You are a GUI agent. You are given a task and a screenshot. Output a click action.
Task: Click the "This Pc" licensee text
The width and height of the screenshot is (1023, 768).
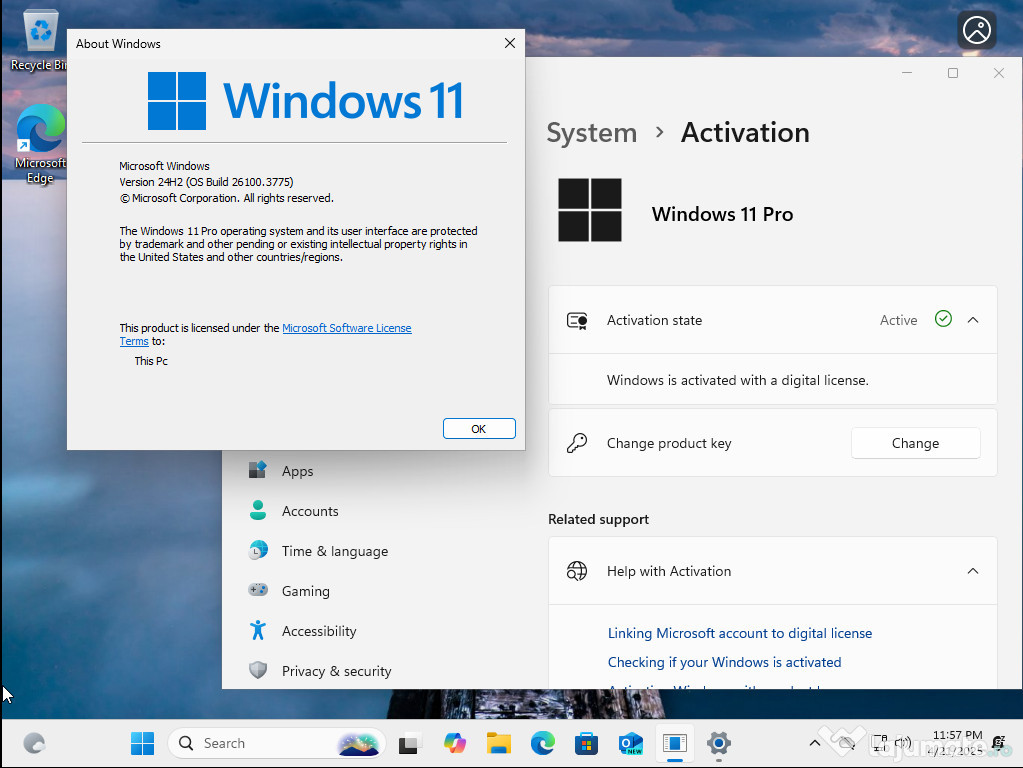point(151,361)
